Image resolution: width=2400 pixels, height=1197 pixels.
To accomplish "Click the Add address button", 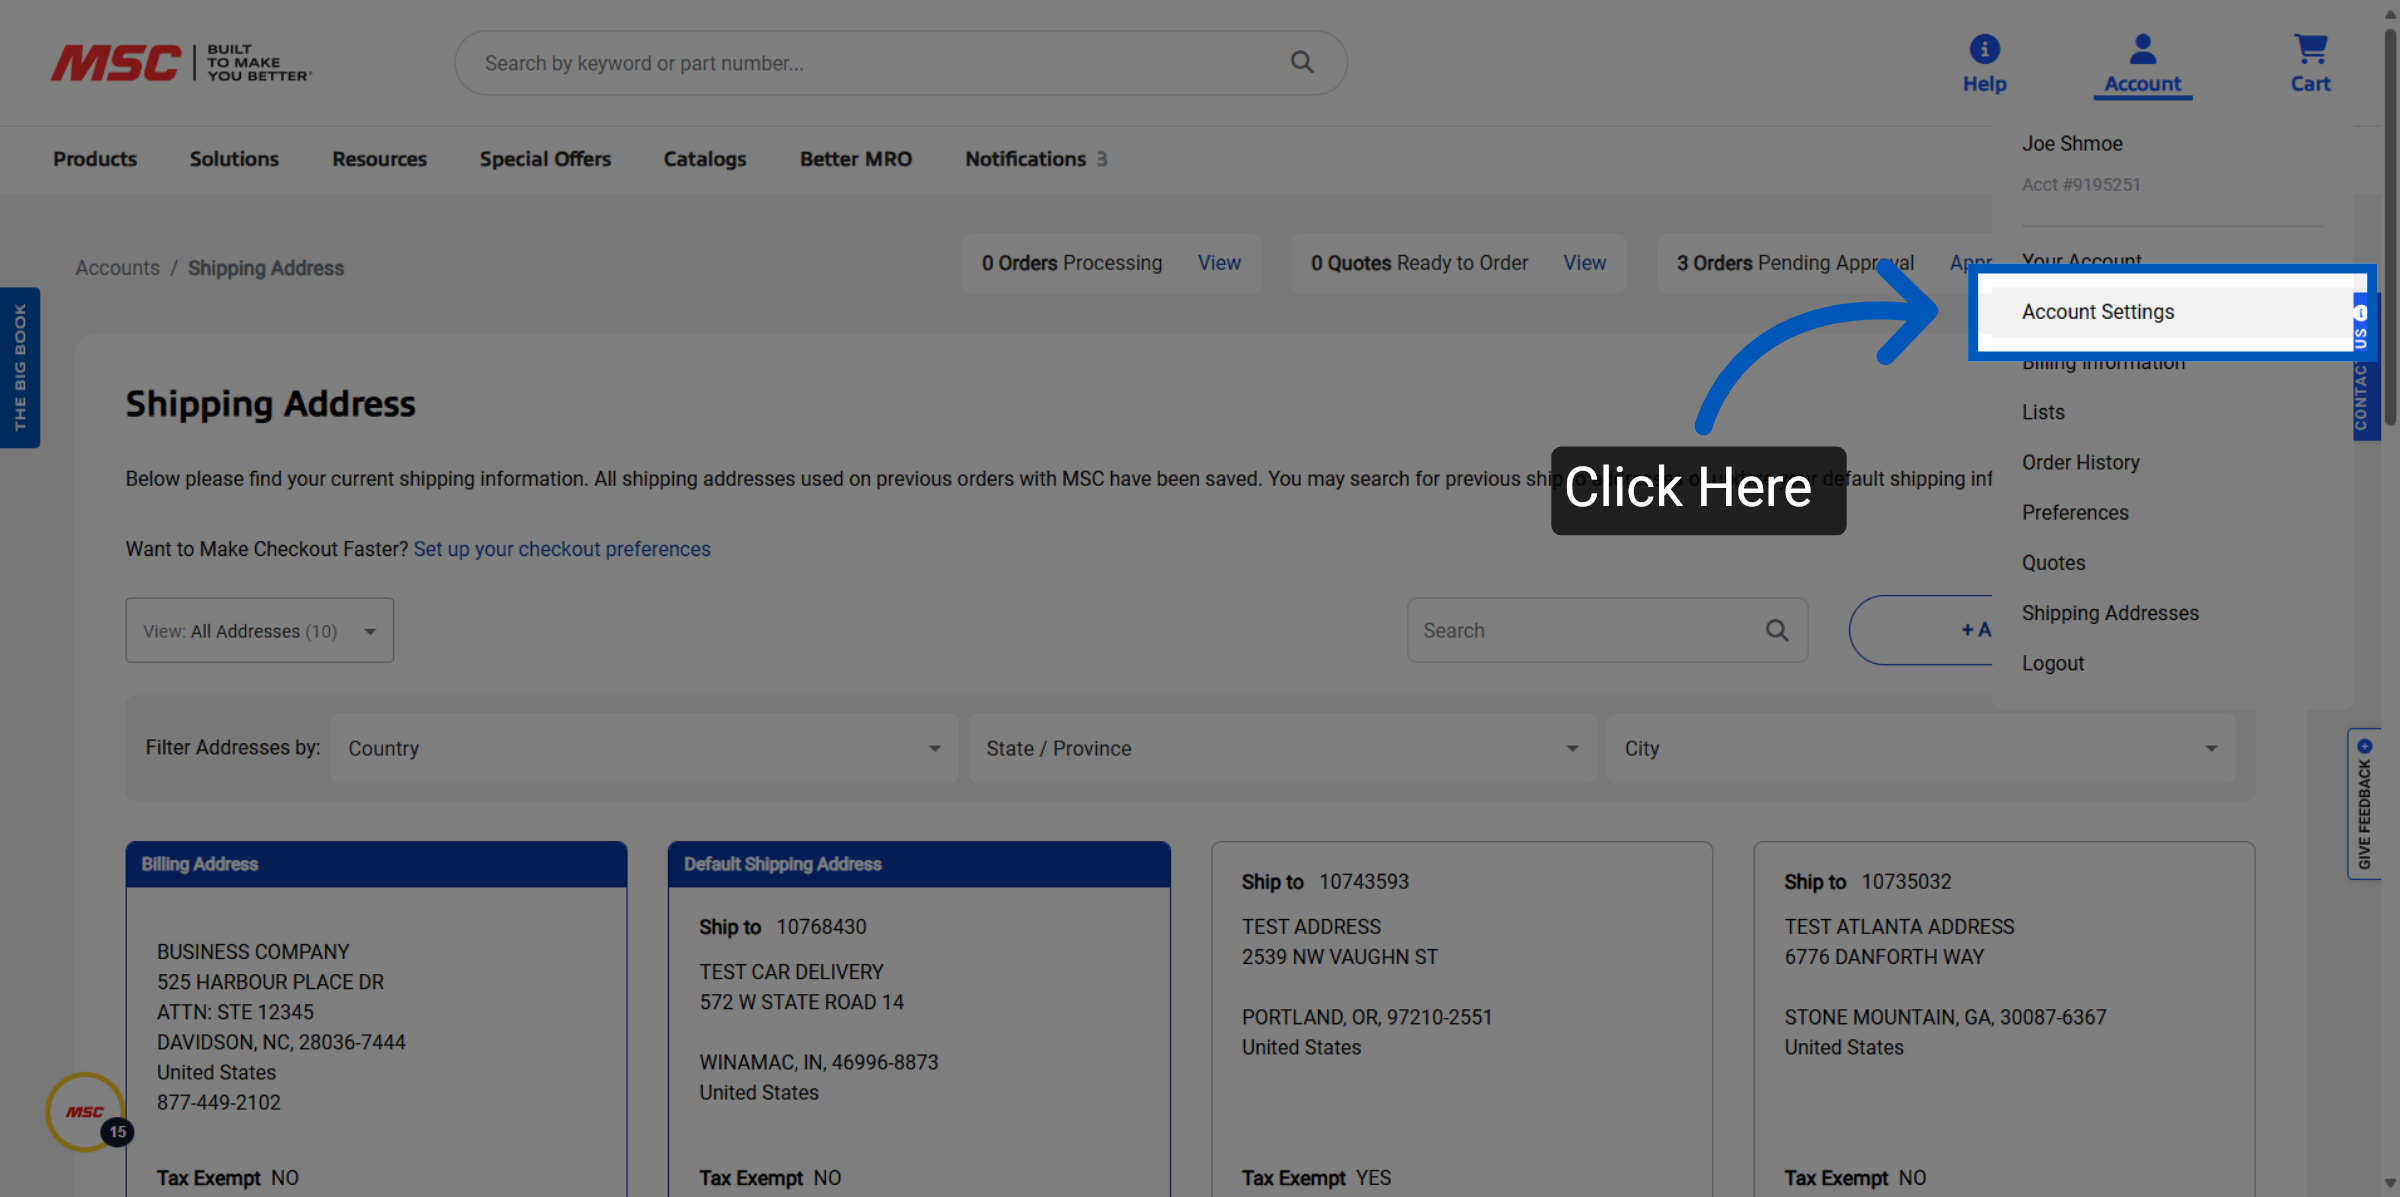I will click(x=1921, y=630).
